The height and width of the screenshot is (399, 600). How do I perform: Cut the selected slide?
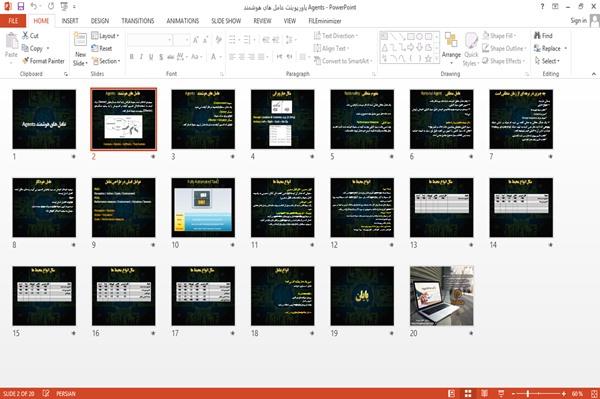pyautogui.click(x=30, y=36)
